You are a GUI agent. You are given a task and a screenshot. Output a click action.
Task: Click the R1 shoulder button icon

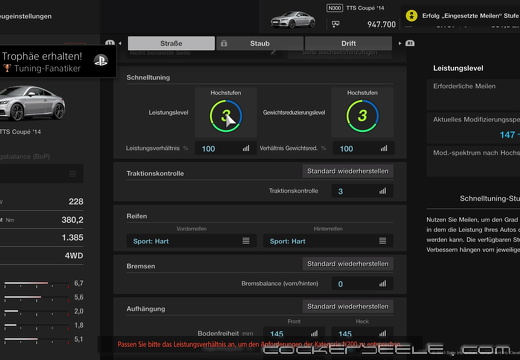click(x=410, y=43)
